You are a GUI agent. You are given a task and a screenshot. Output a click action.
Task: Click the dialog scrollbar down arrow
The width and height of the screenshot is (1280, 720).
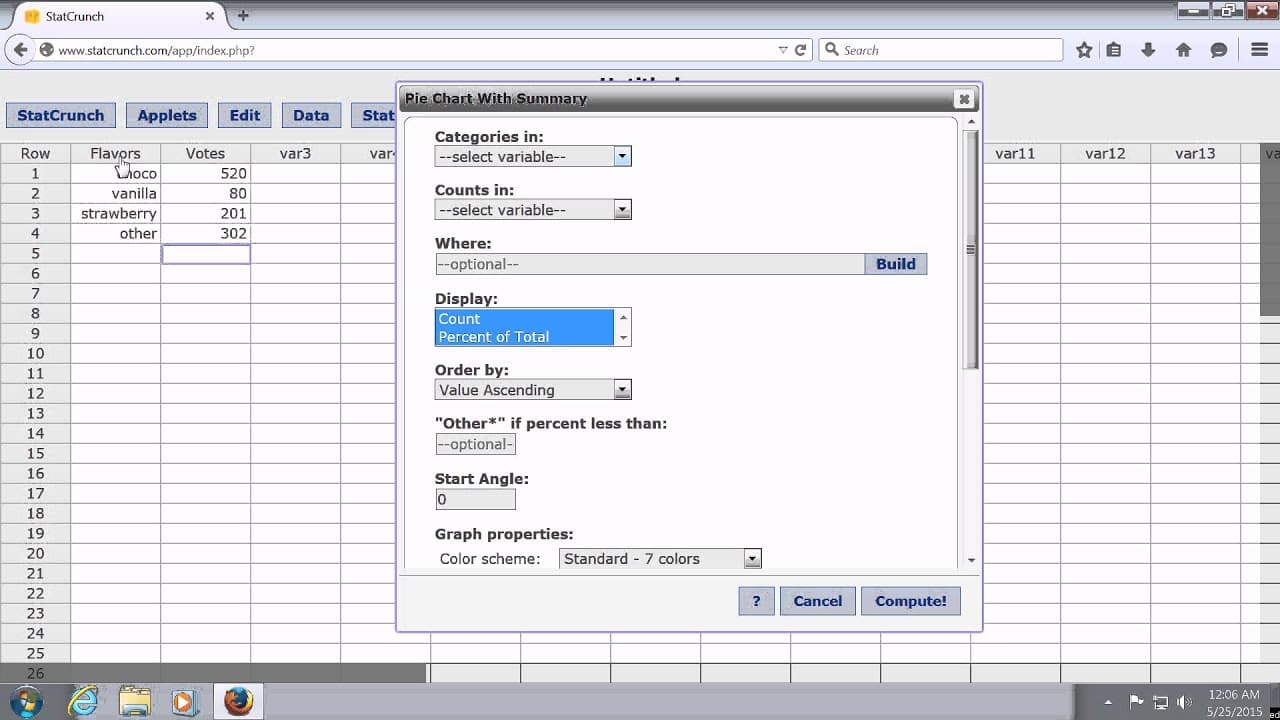(971, 561)
